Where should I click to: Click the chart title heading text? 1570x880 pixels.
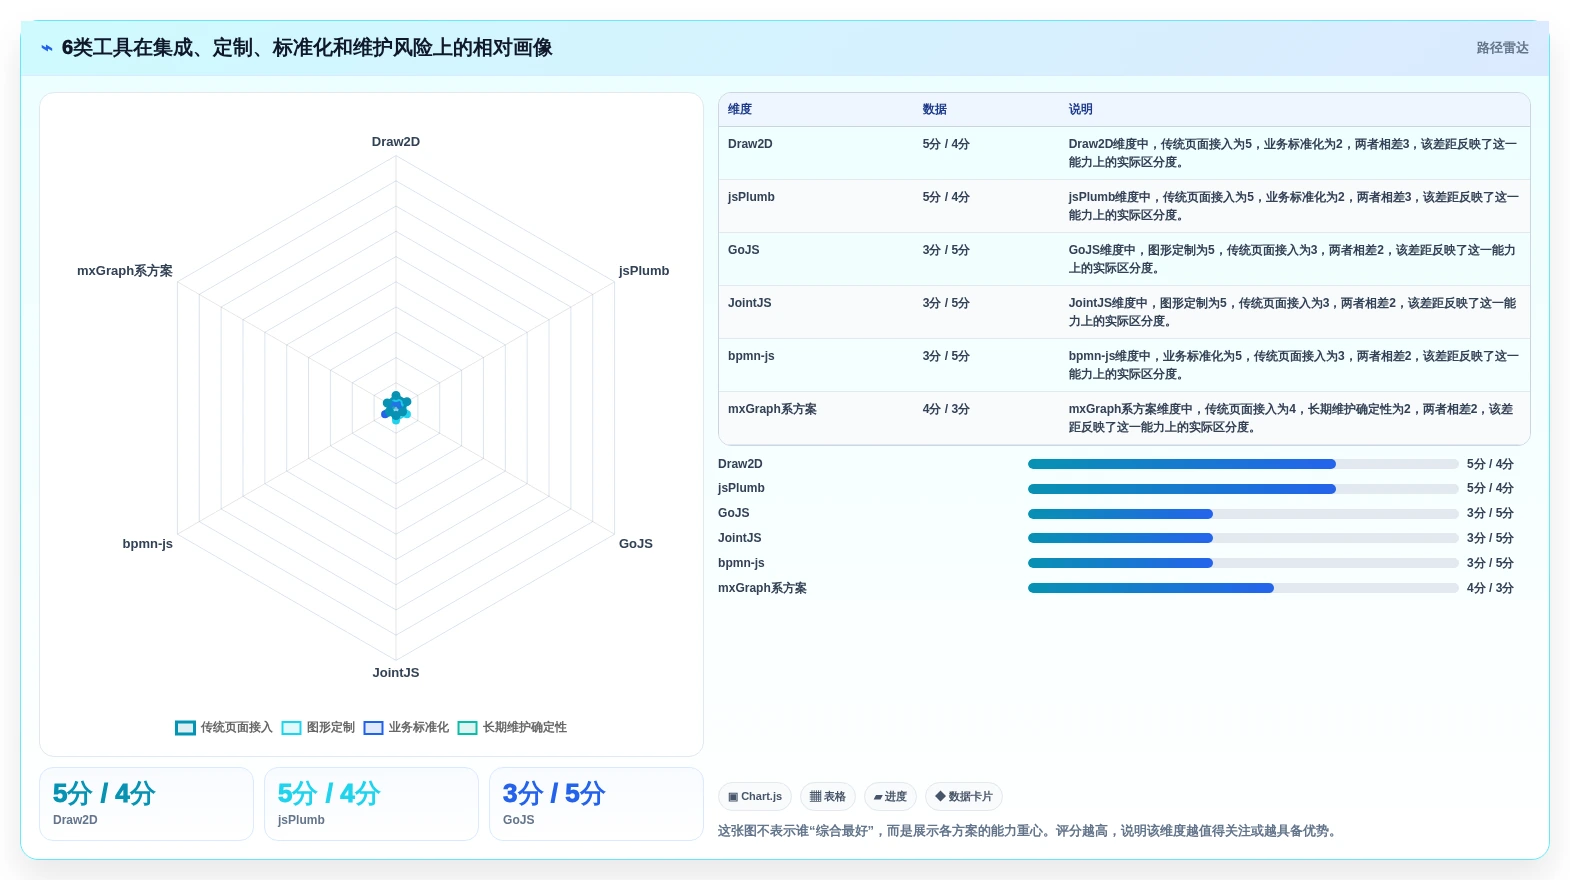(x=307, y=48)
